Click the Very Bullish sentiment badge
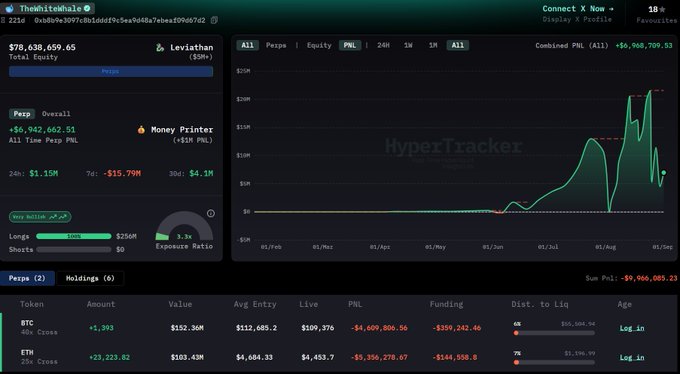 point(40,217)
